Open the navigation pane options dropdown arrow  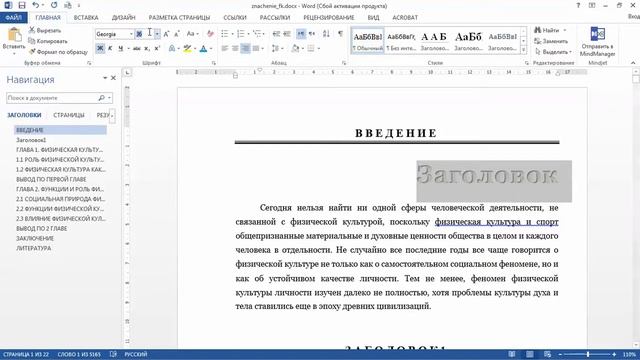pos(105,78)
